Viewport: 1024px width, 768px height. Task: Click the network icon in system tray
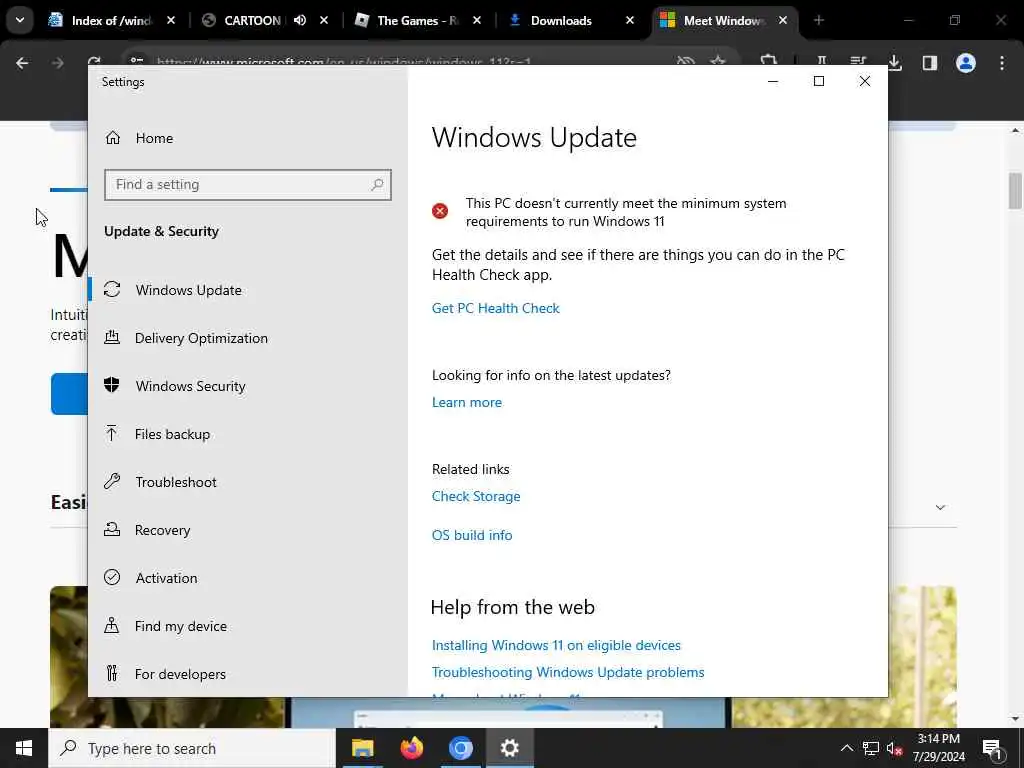(x=871, y=748)
